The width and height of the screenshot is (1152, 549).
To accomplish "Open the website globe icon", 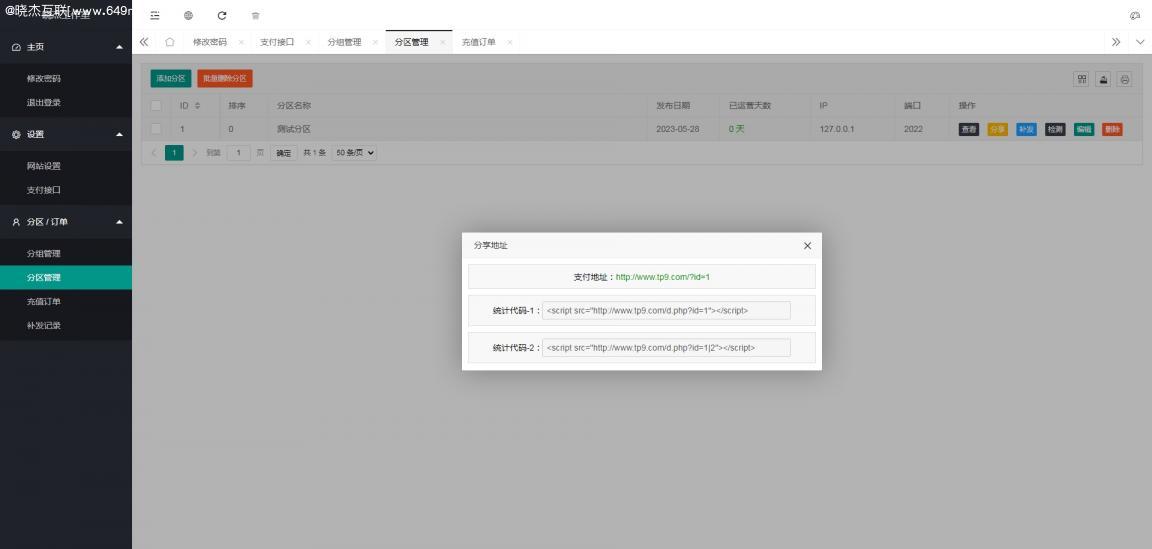I will (x=188, y=15).
